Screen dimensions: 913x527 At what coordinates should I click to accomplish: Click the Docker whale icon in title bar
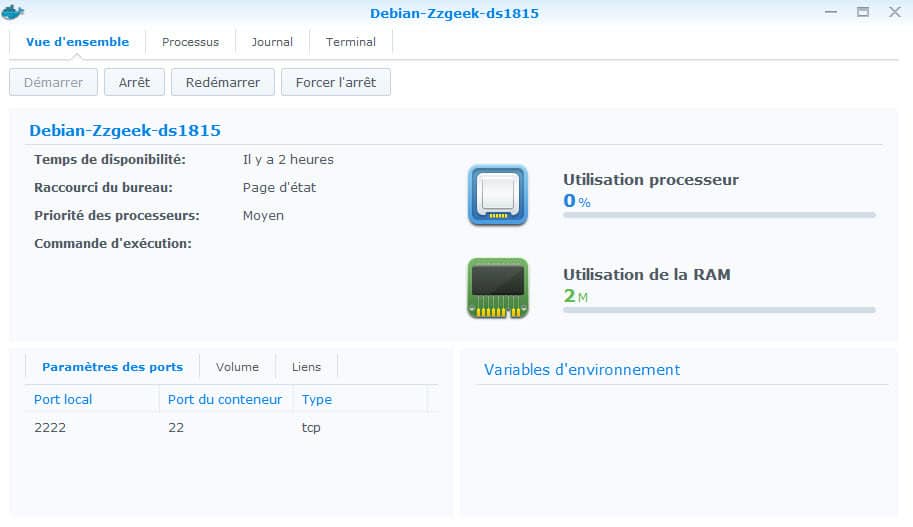click(x=12, y=12)
